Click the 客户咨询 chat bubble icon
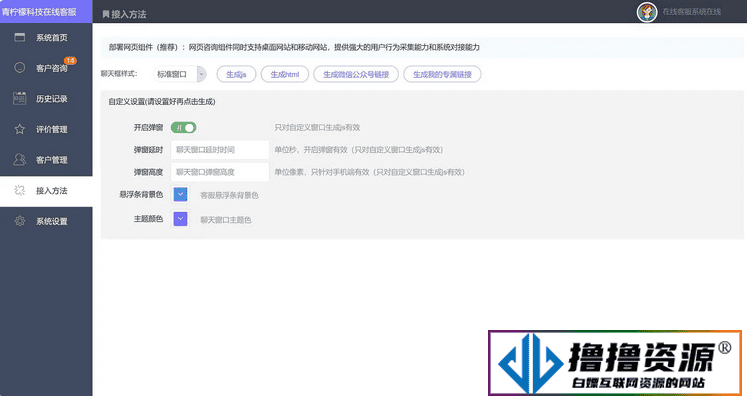This screenshot has height=396, width=747. point(20,68)
